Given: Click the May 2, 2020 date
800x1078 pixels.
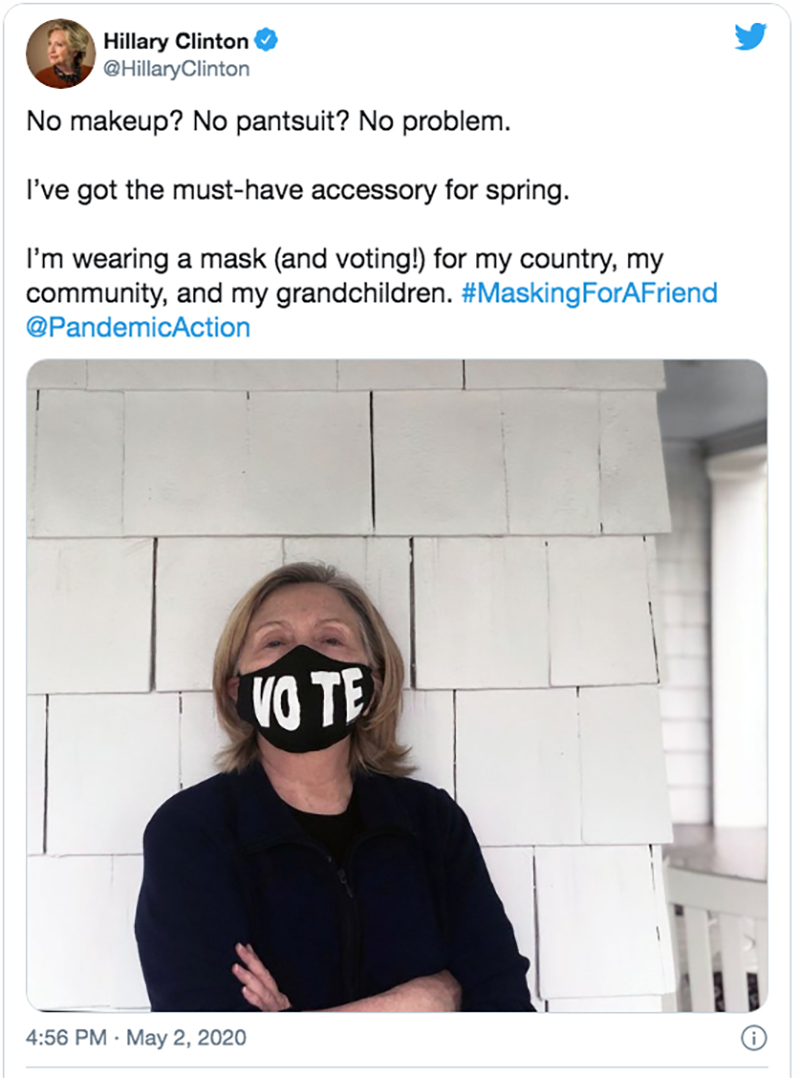Looking at the screenshot, I should tap(186, 1037).
